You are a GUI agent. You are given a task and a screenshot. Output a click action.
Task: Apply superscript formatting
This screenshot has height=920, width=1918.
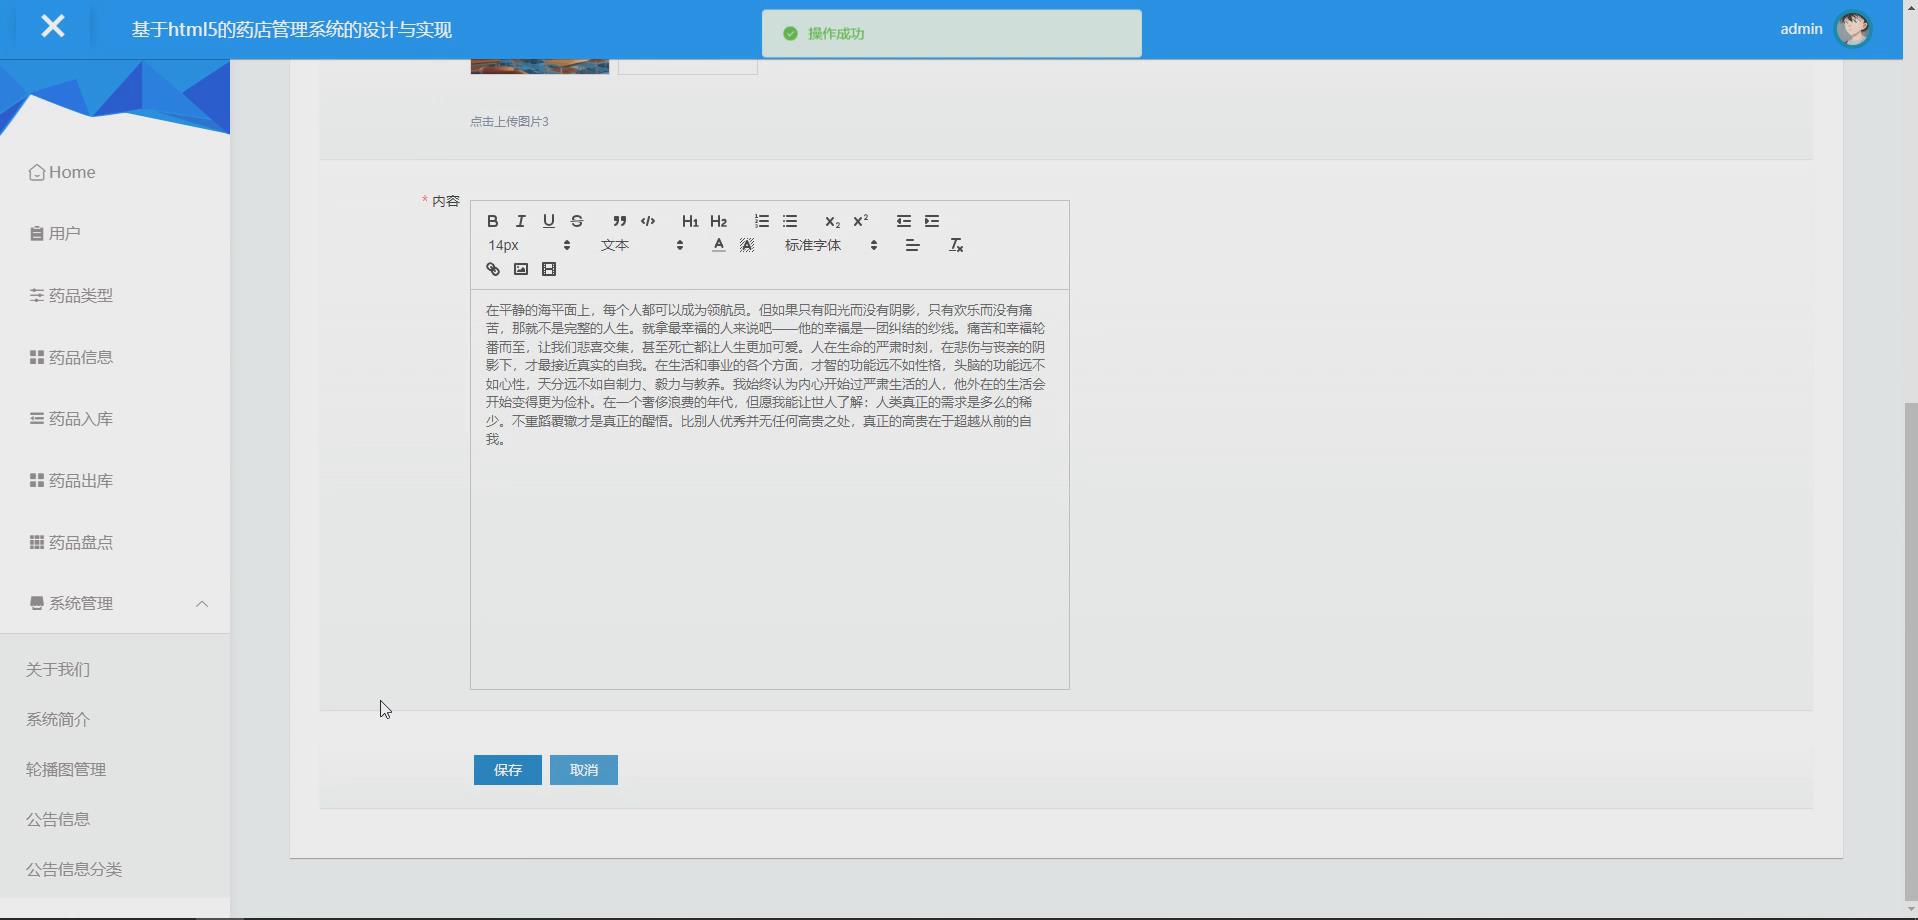[x=862, y=220]
